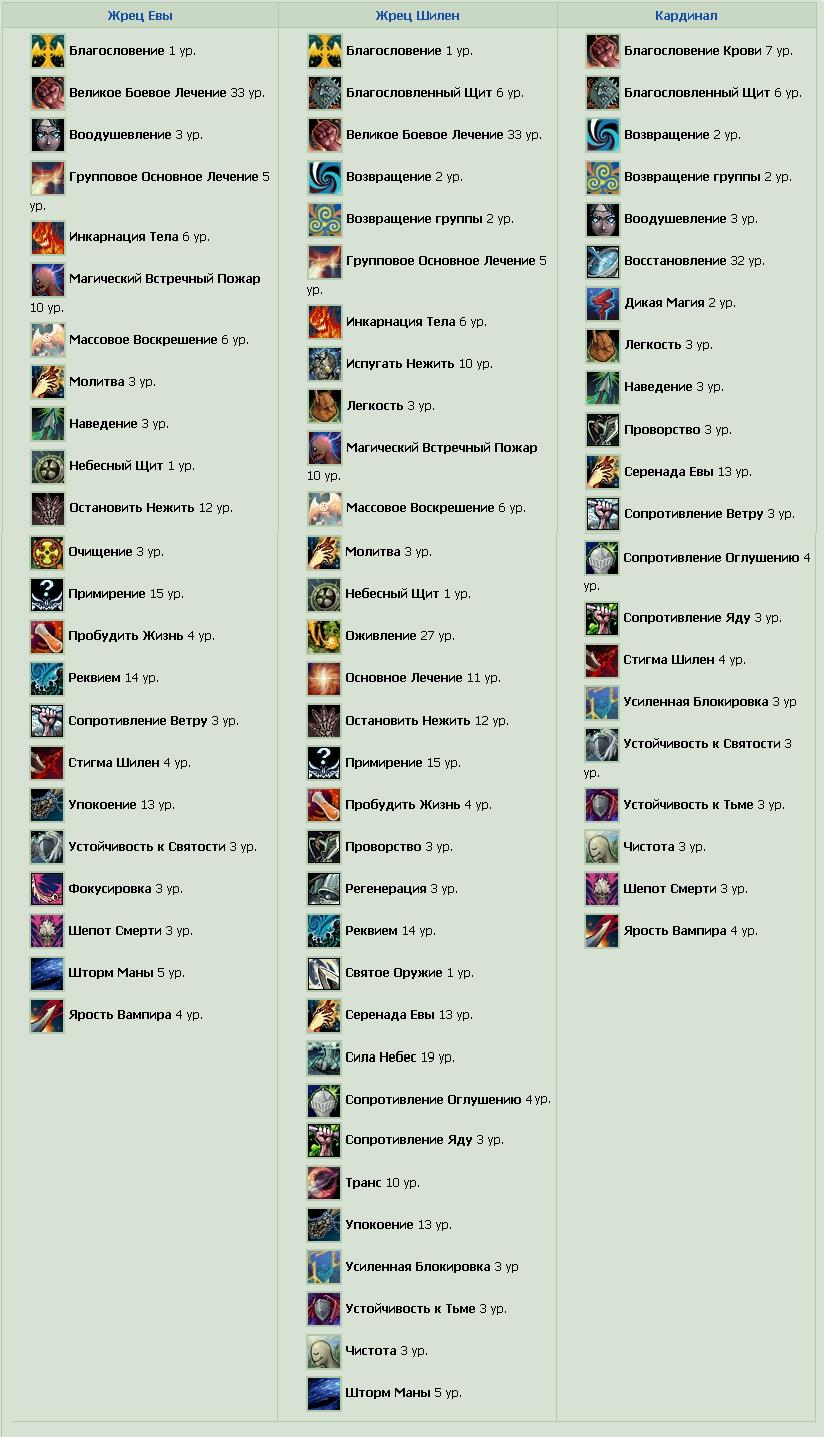Click the Фокусировка skill icon
The width and height of the screenshot is (824, 1437).
47,889
